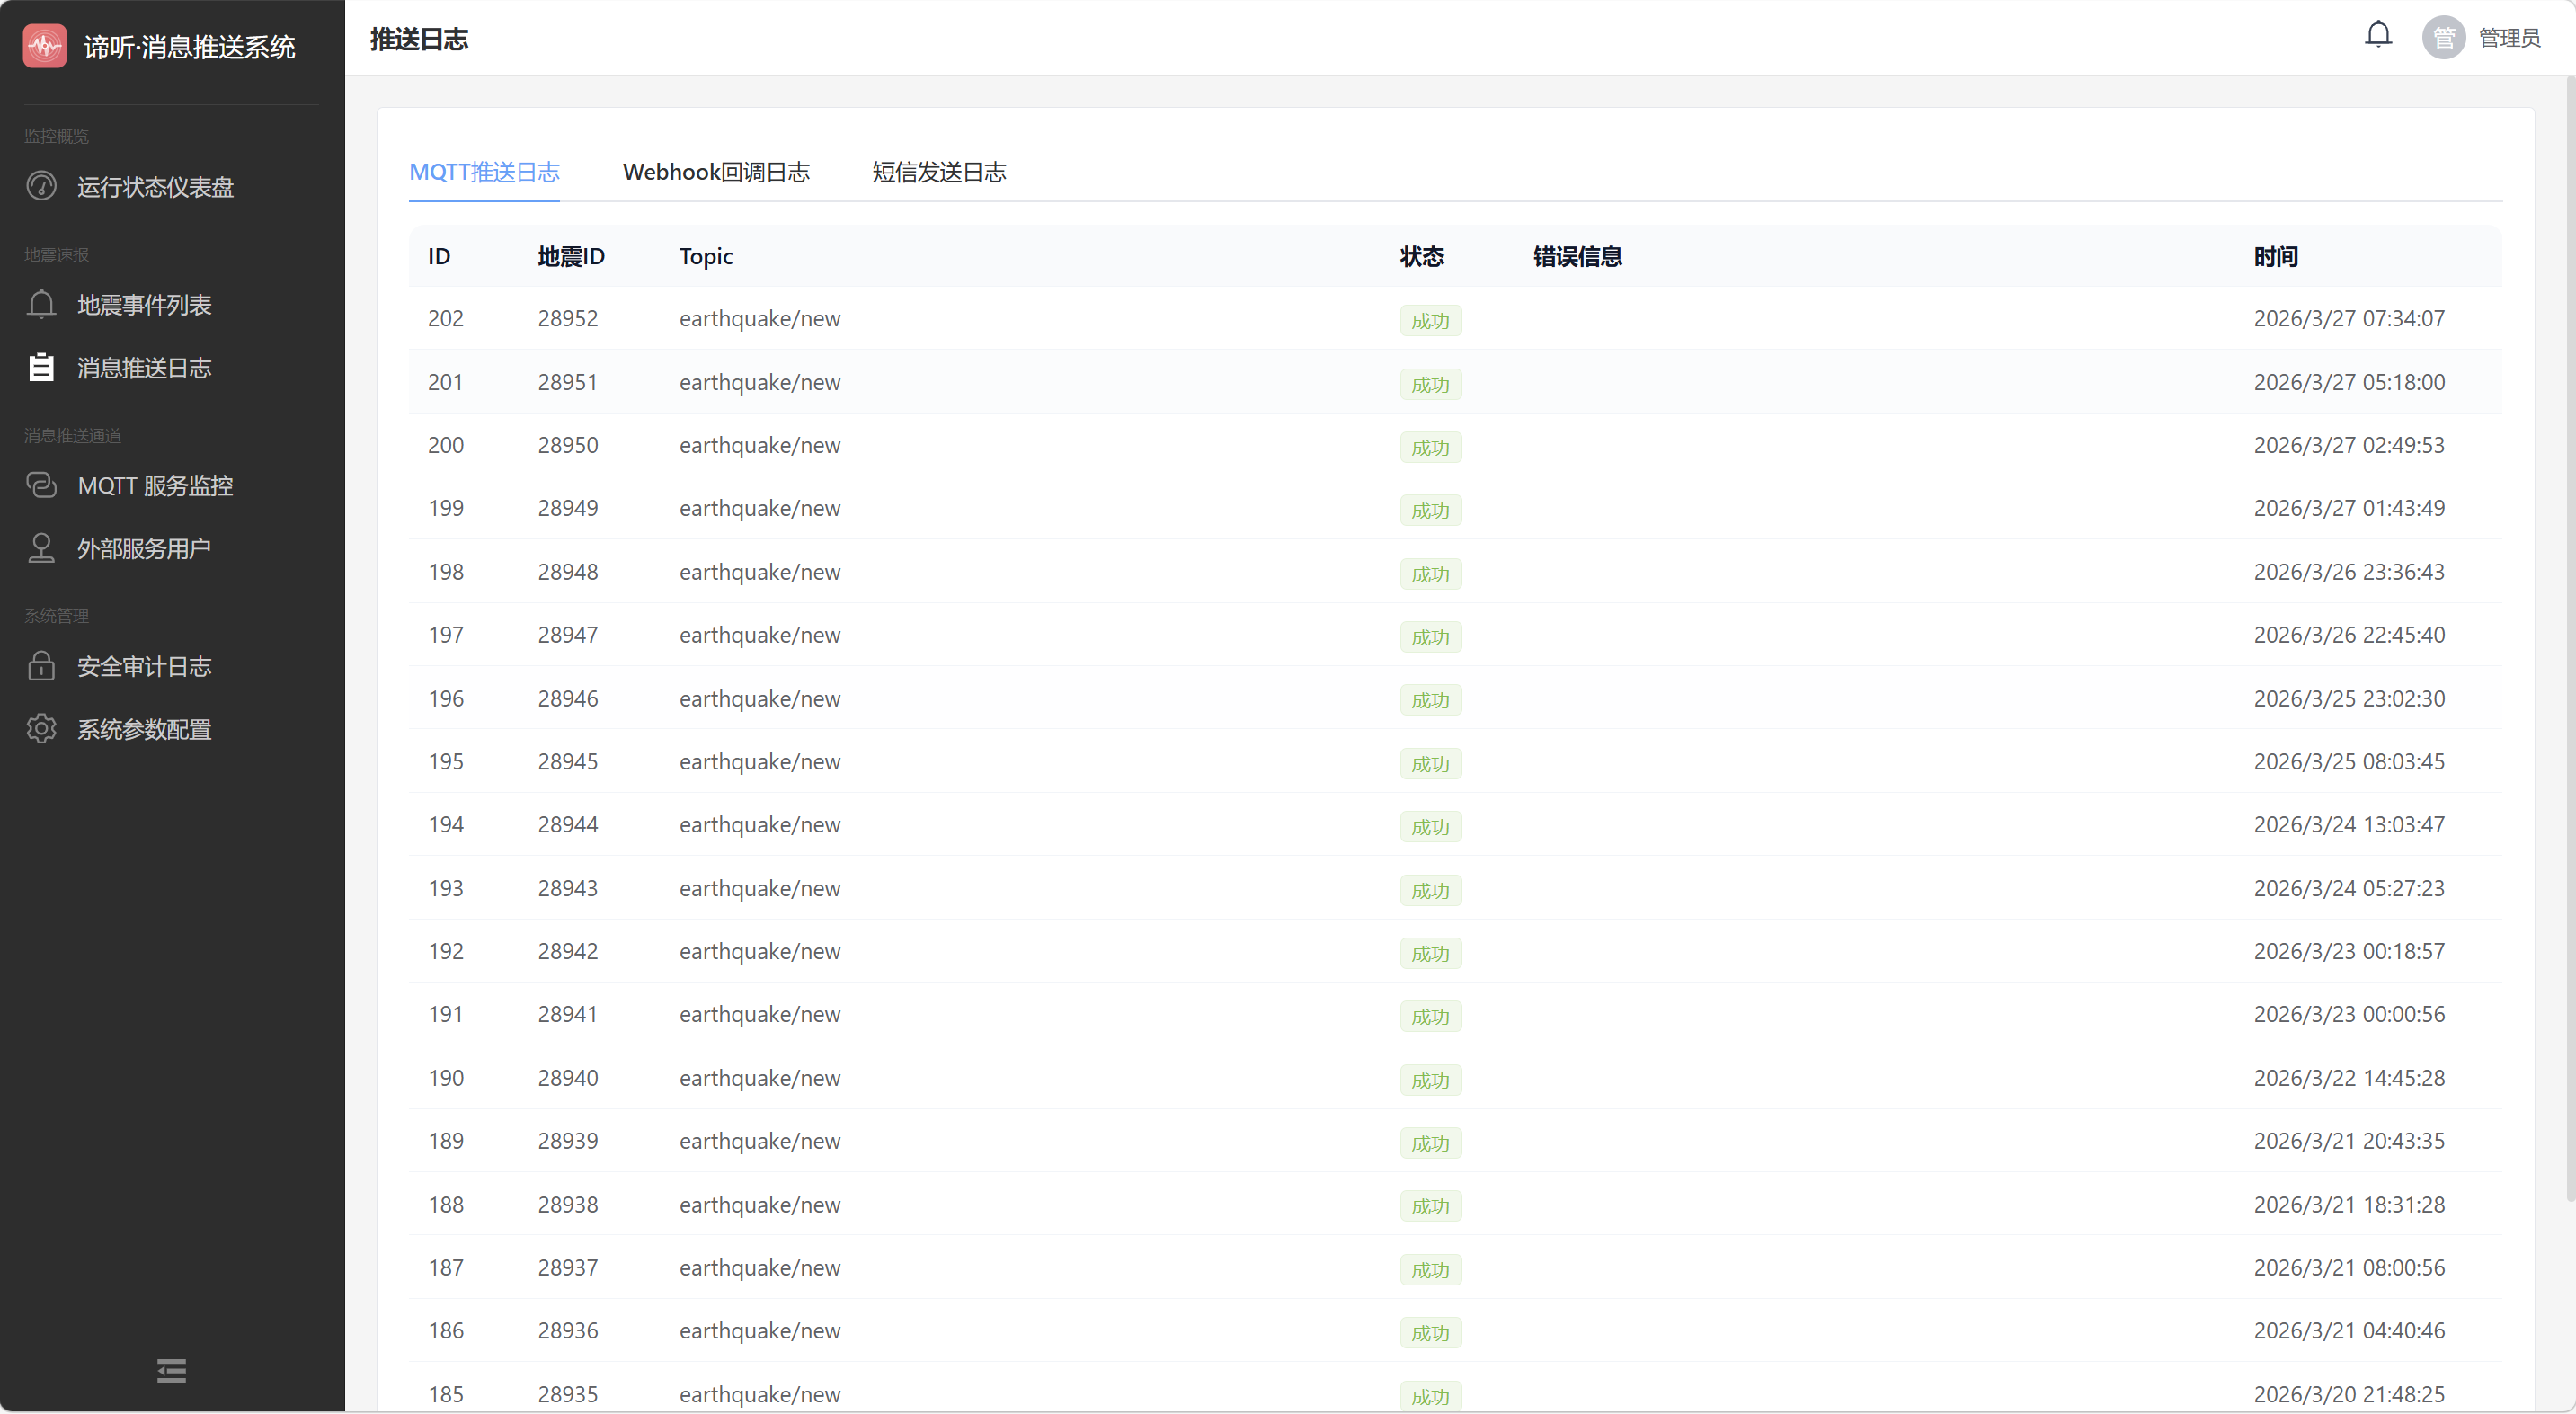Image resolution: width=2576 pixels, height=1414 pixels.
Task: Click the system parameter gear icon
Action: point(41,729)
